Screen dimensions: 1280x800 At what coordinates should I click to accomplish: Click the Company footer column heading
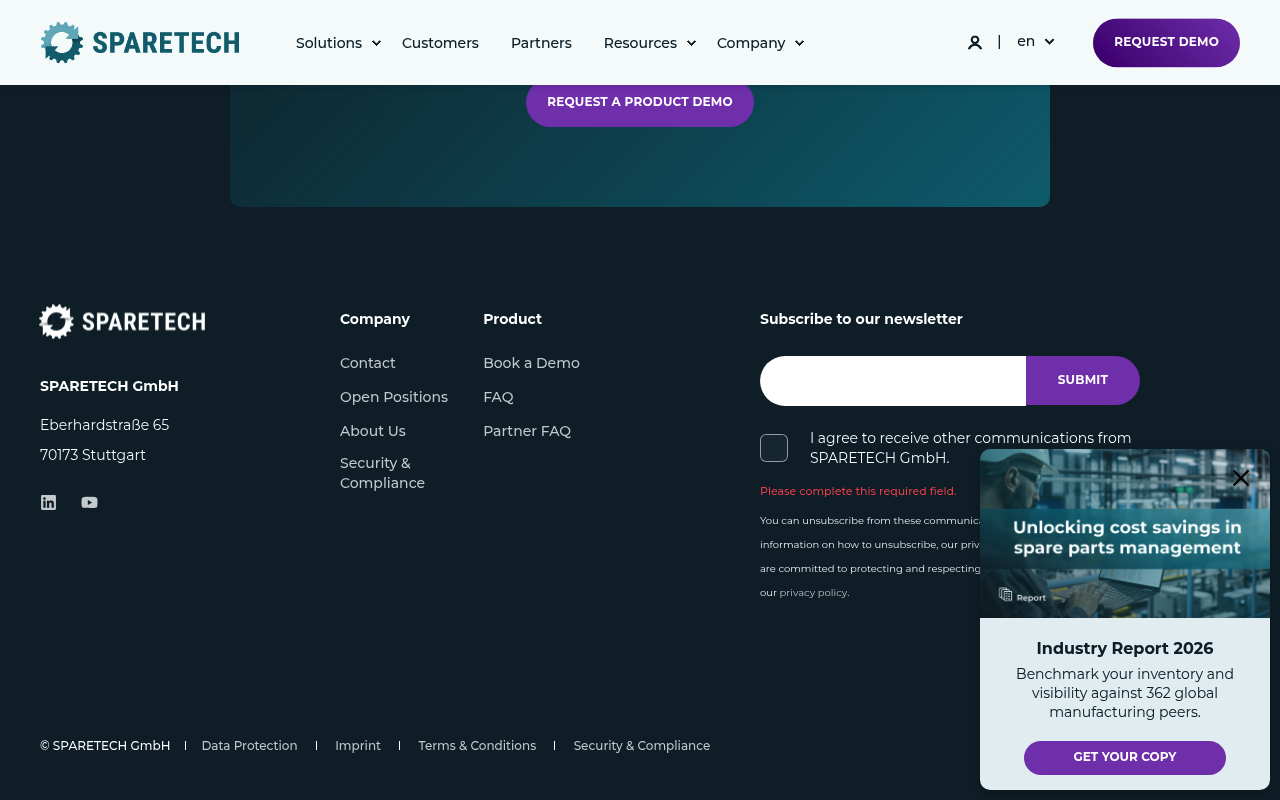coord(375,319)
